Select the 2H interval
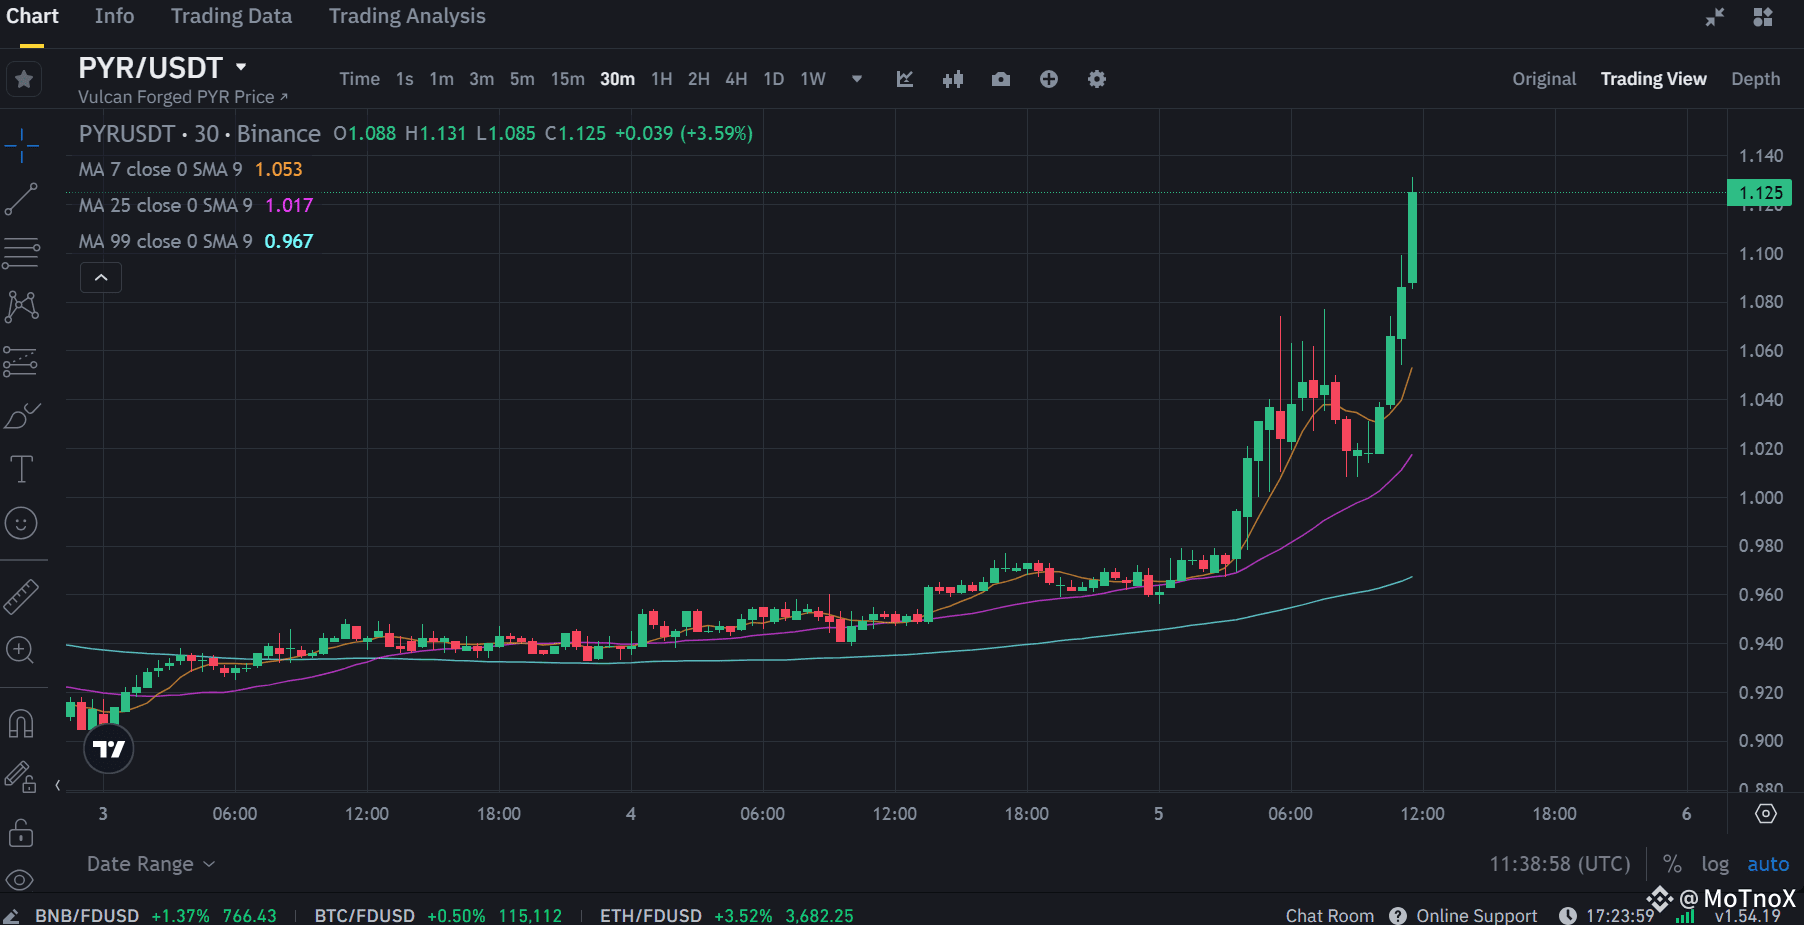The height and width of the screenshot is (925, 1804). tap(698, 79)
